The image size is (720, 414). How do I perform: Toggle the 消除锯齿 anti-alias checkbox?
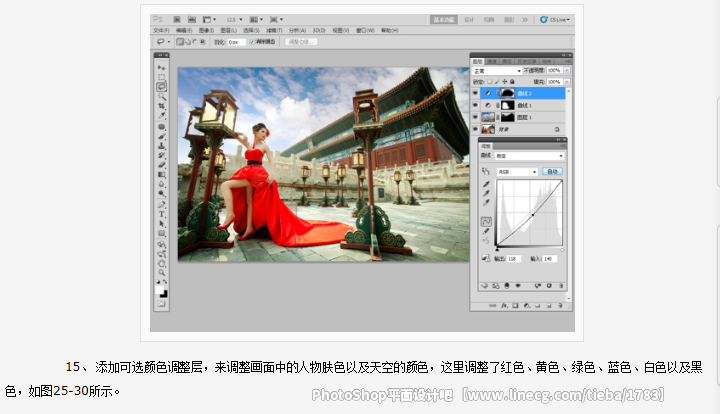pos(252,42)
